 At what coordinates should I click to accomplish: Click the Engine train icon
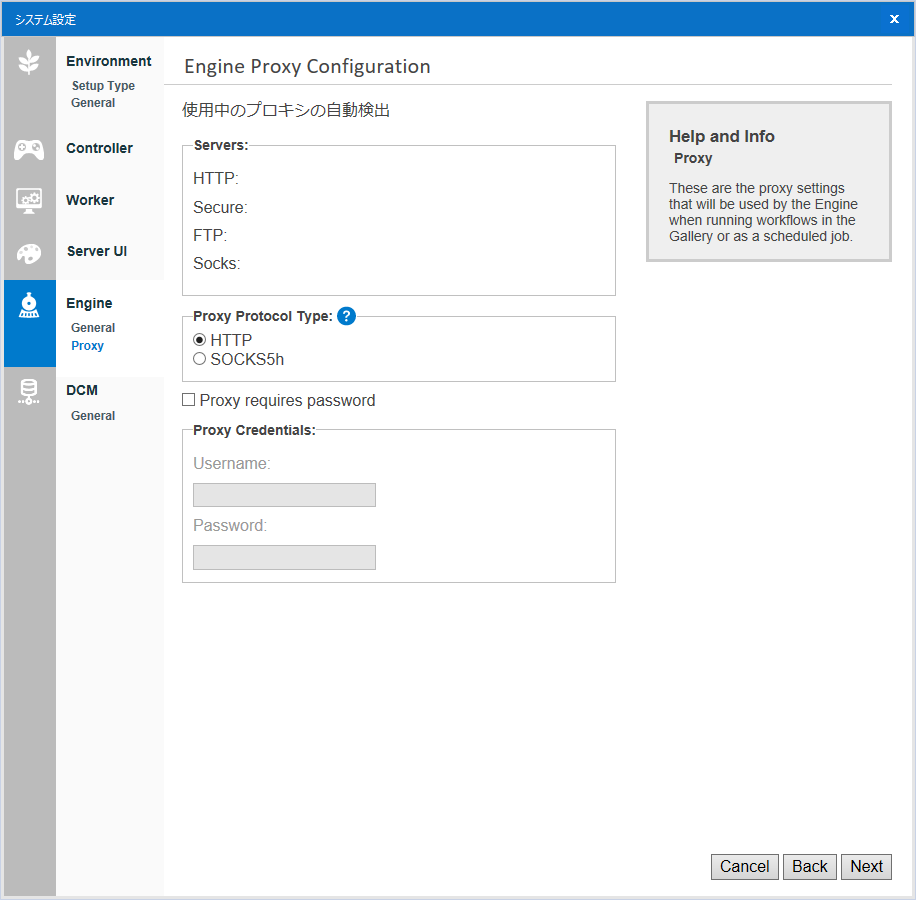[29, 306]
